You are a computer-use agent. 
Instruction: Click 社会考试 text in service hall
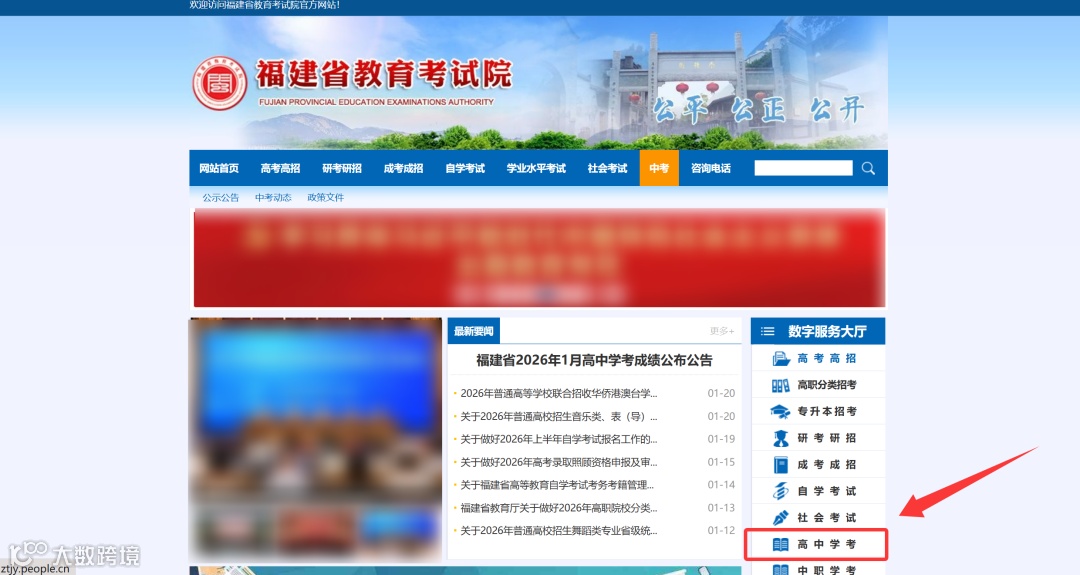click(827, 518)
